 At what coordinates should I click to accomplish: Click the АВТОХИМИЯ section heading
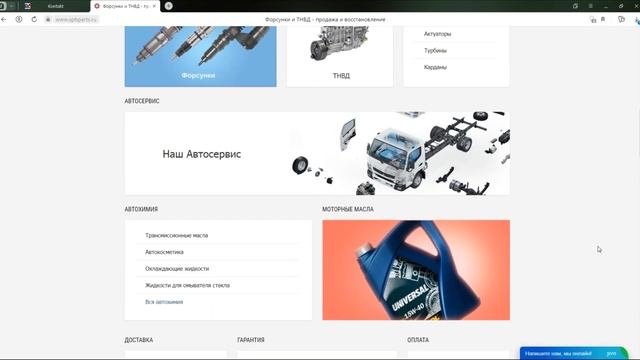pyautogui.click(x=141, y=209)
